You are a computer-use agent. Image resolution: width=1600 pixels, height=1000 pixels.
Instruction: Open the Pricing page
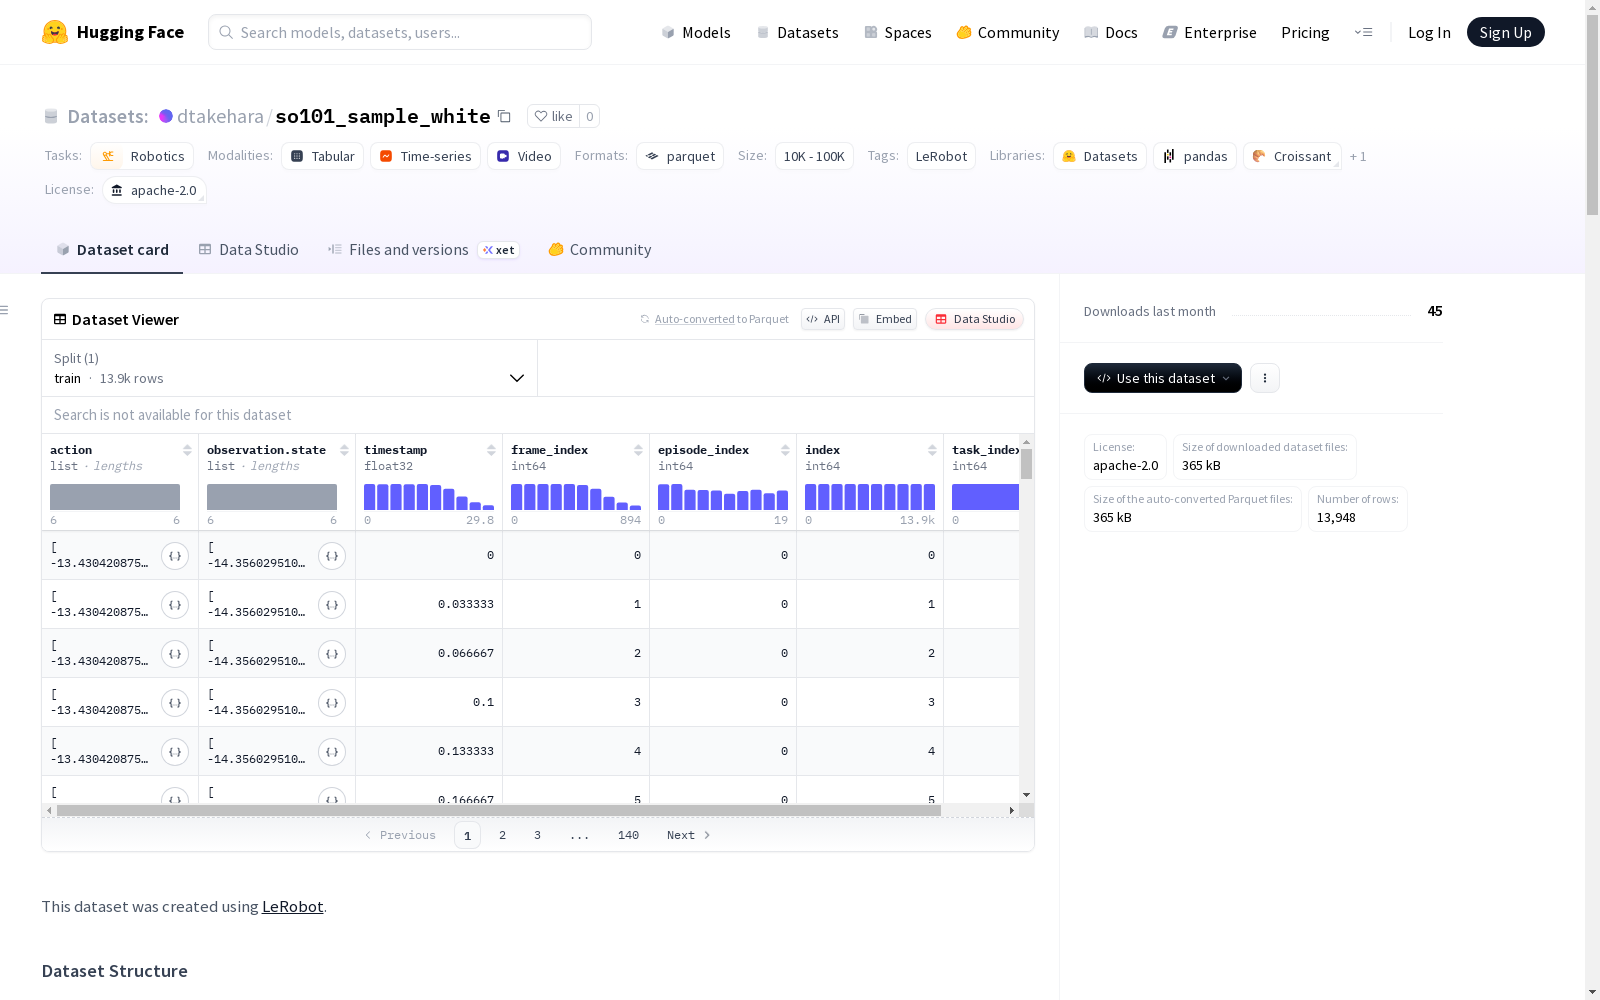[1305, 32]
